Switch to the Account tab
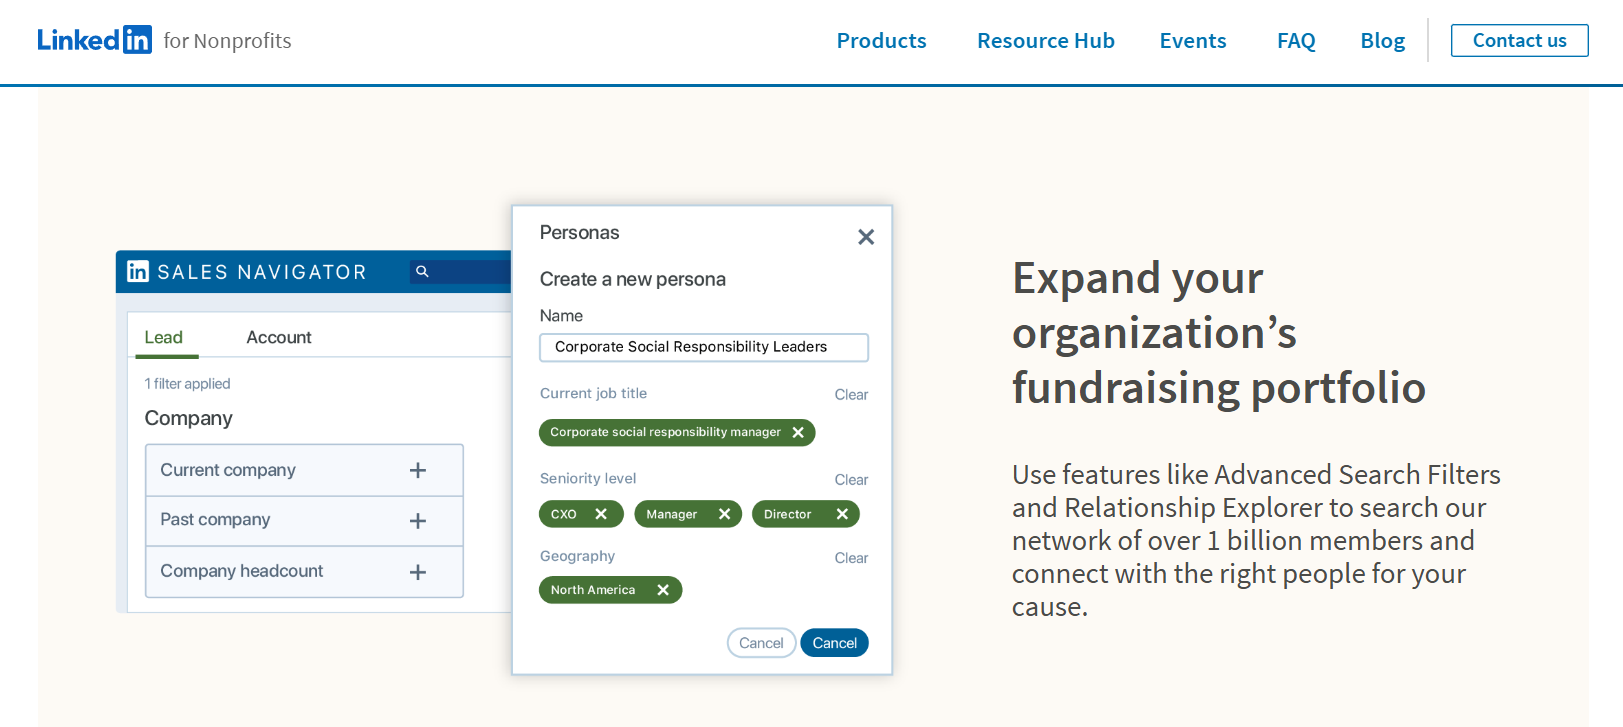This screenshot has width=1623, height=727. 278,337
